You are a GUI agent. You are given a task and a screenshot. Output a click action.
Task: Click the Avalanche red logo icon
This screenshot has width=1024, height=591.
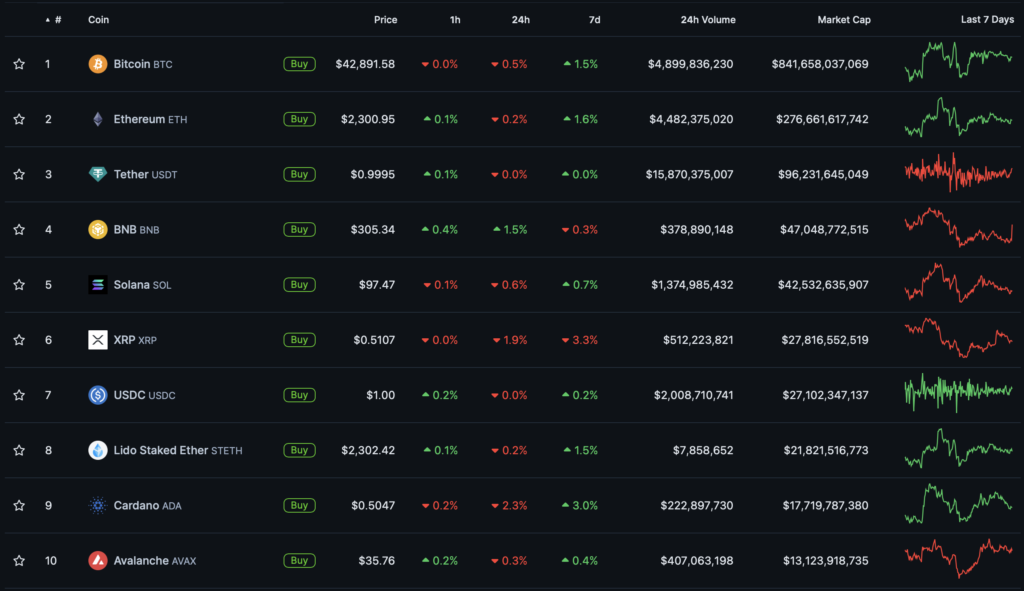97,560
